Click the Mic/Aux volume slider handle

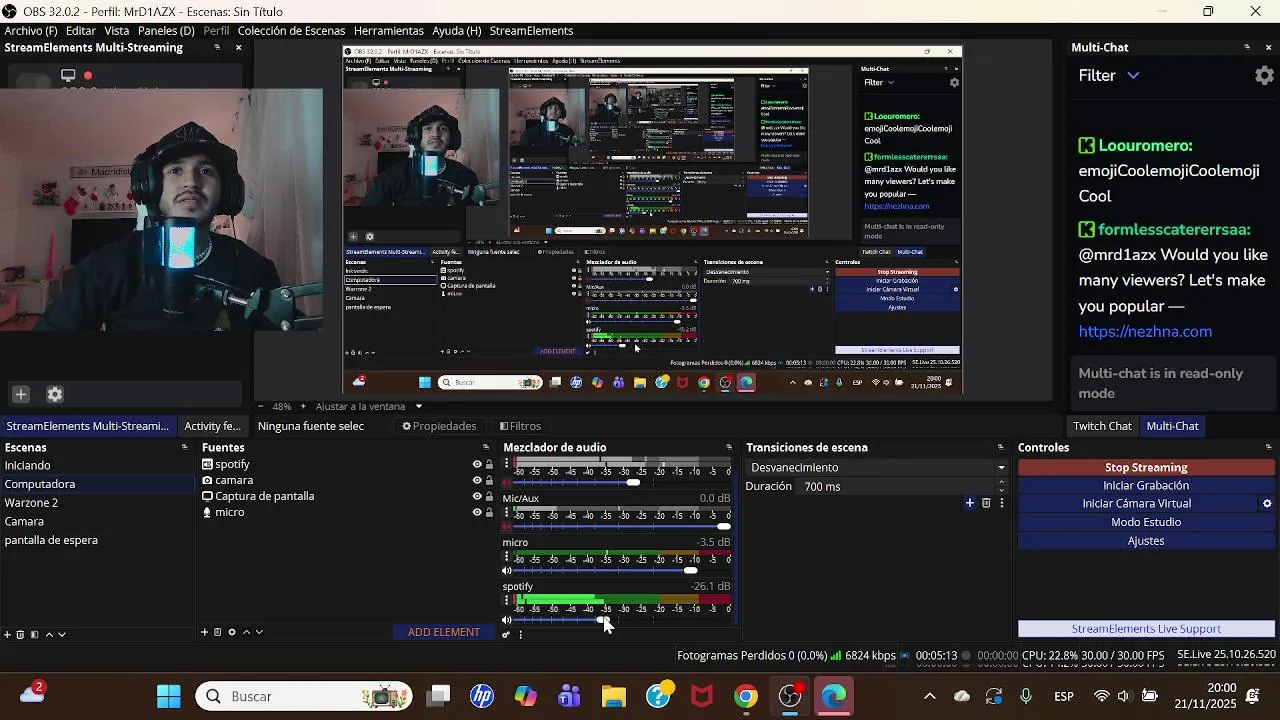pyautogui.click(x=723, y=527)
